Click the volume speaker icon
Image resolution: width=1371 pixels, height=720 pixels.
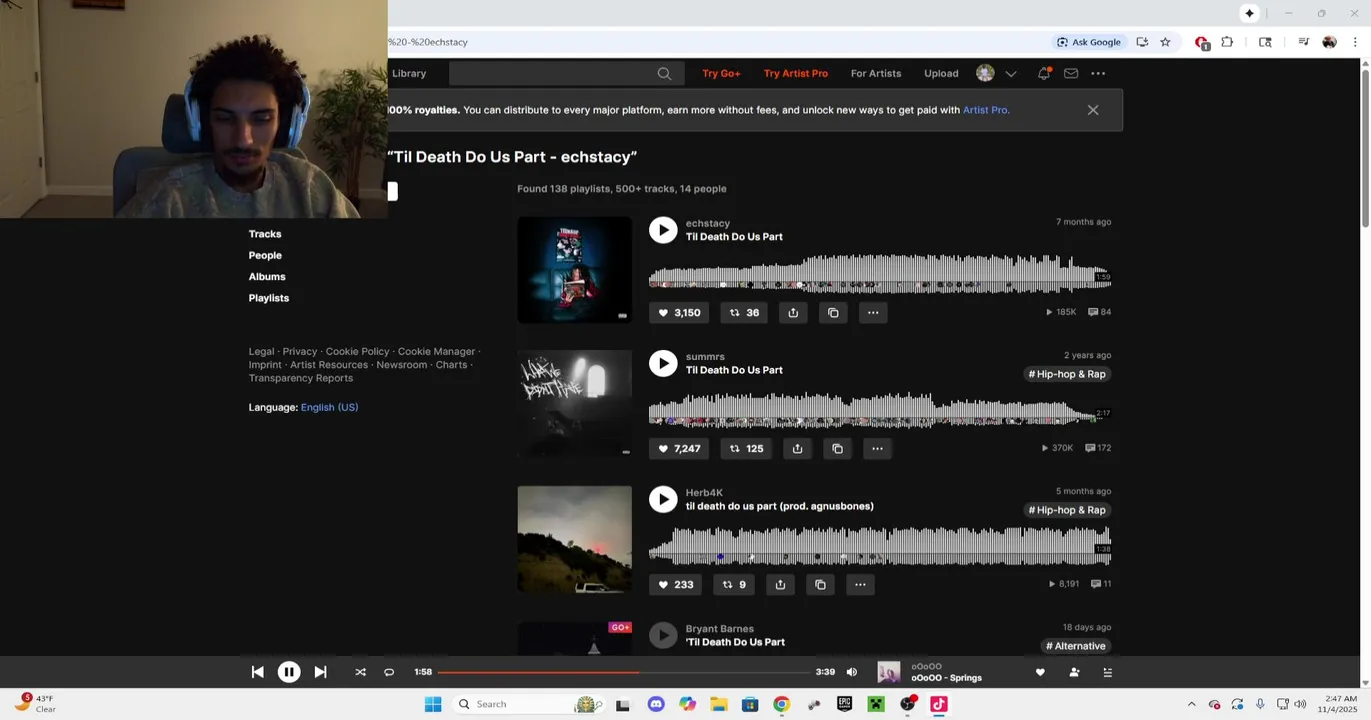pyautogui.click(x=852, y=673)
